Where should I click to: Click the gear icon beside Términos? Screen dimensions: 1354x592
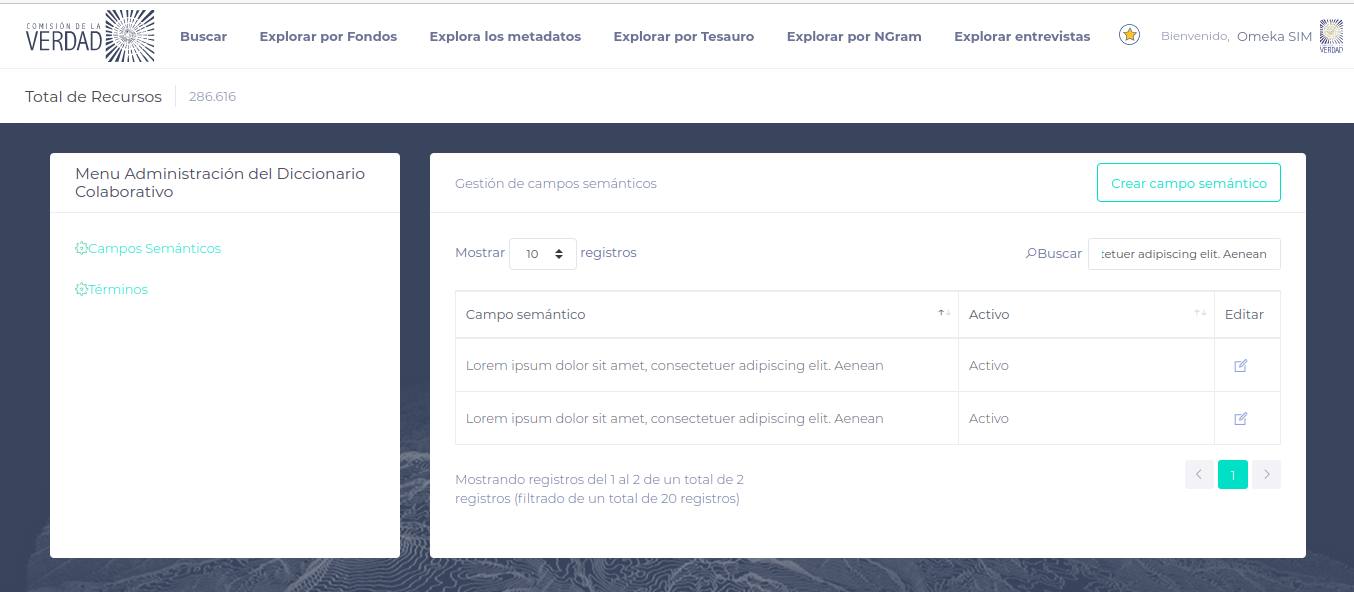[x=82, y=290]
